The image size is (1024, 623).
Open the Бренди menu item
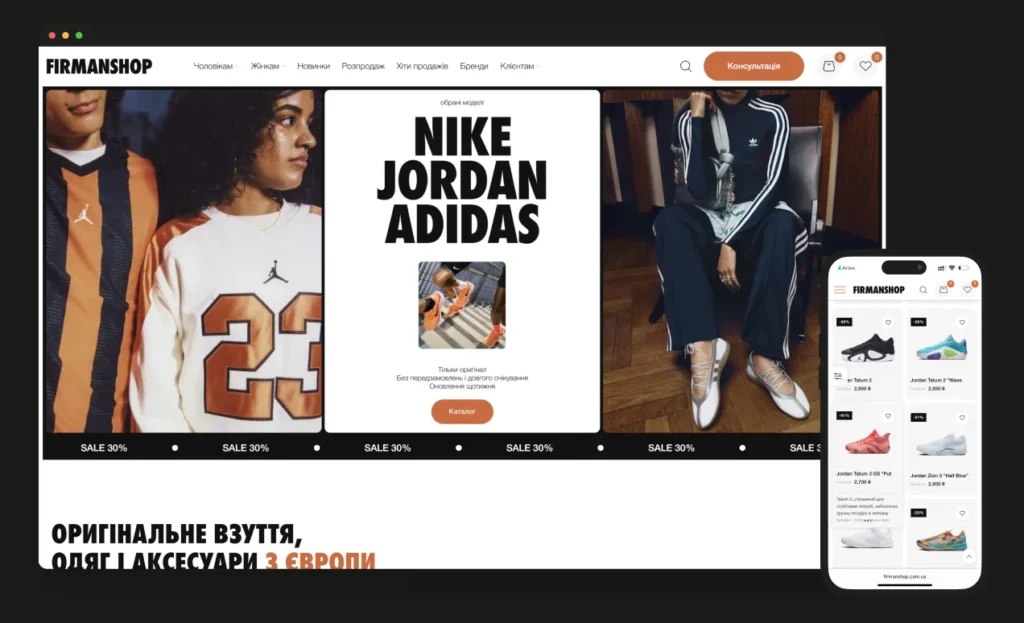474,67
